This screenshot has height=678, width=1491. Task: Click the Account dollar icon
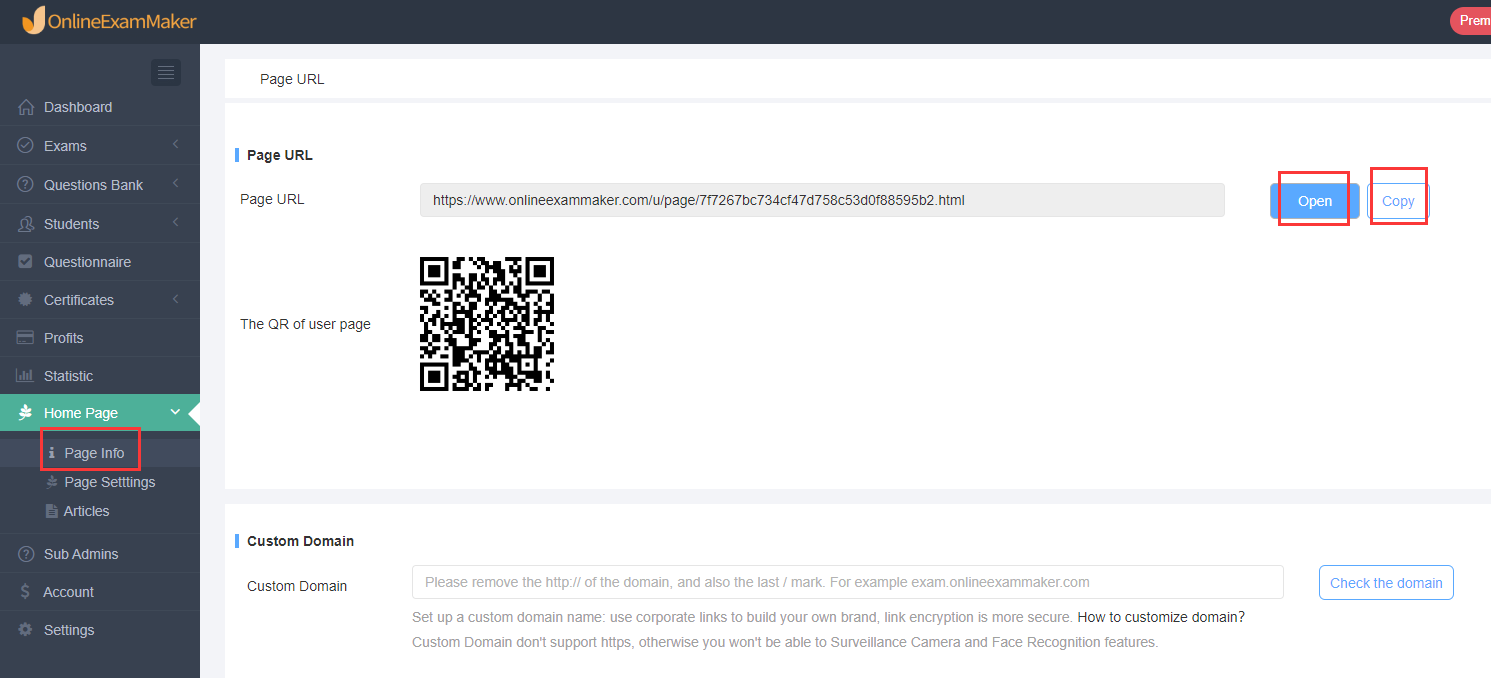[x=26, y=592]
